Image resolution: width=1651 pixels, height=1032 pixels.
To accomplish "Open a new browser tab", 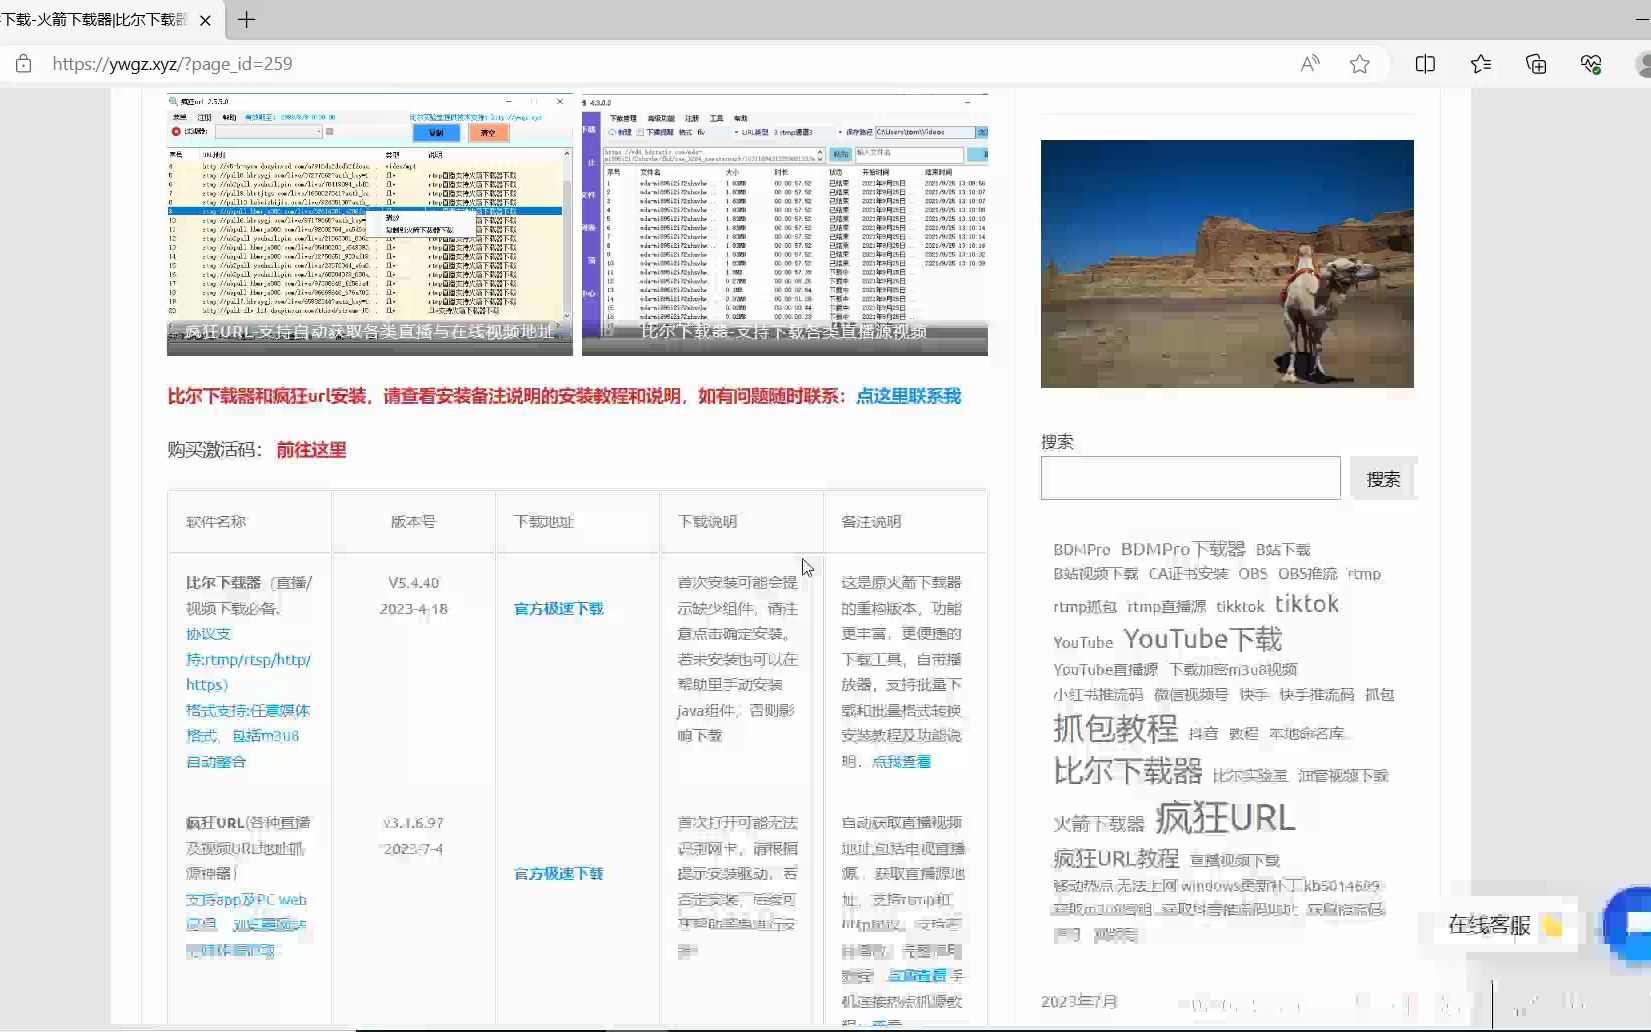I will [x=247, y=19].
